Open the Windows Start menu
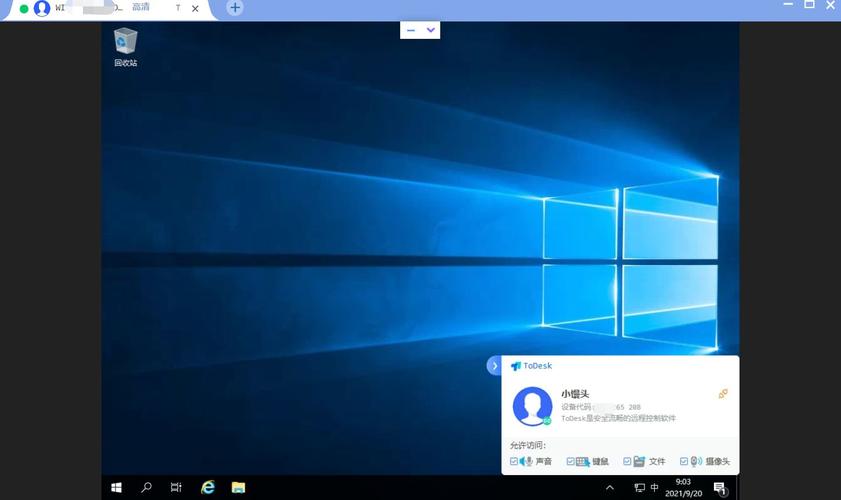The height and width of the screenshot is (500, 841). coord(116,487)
